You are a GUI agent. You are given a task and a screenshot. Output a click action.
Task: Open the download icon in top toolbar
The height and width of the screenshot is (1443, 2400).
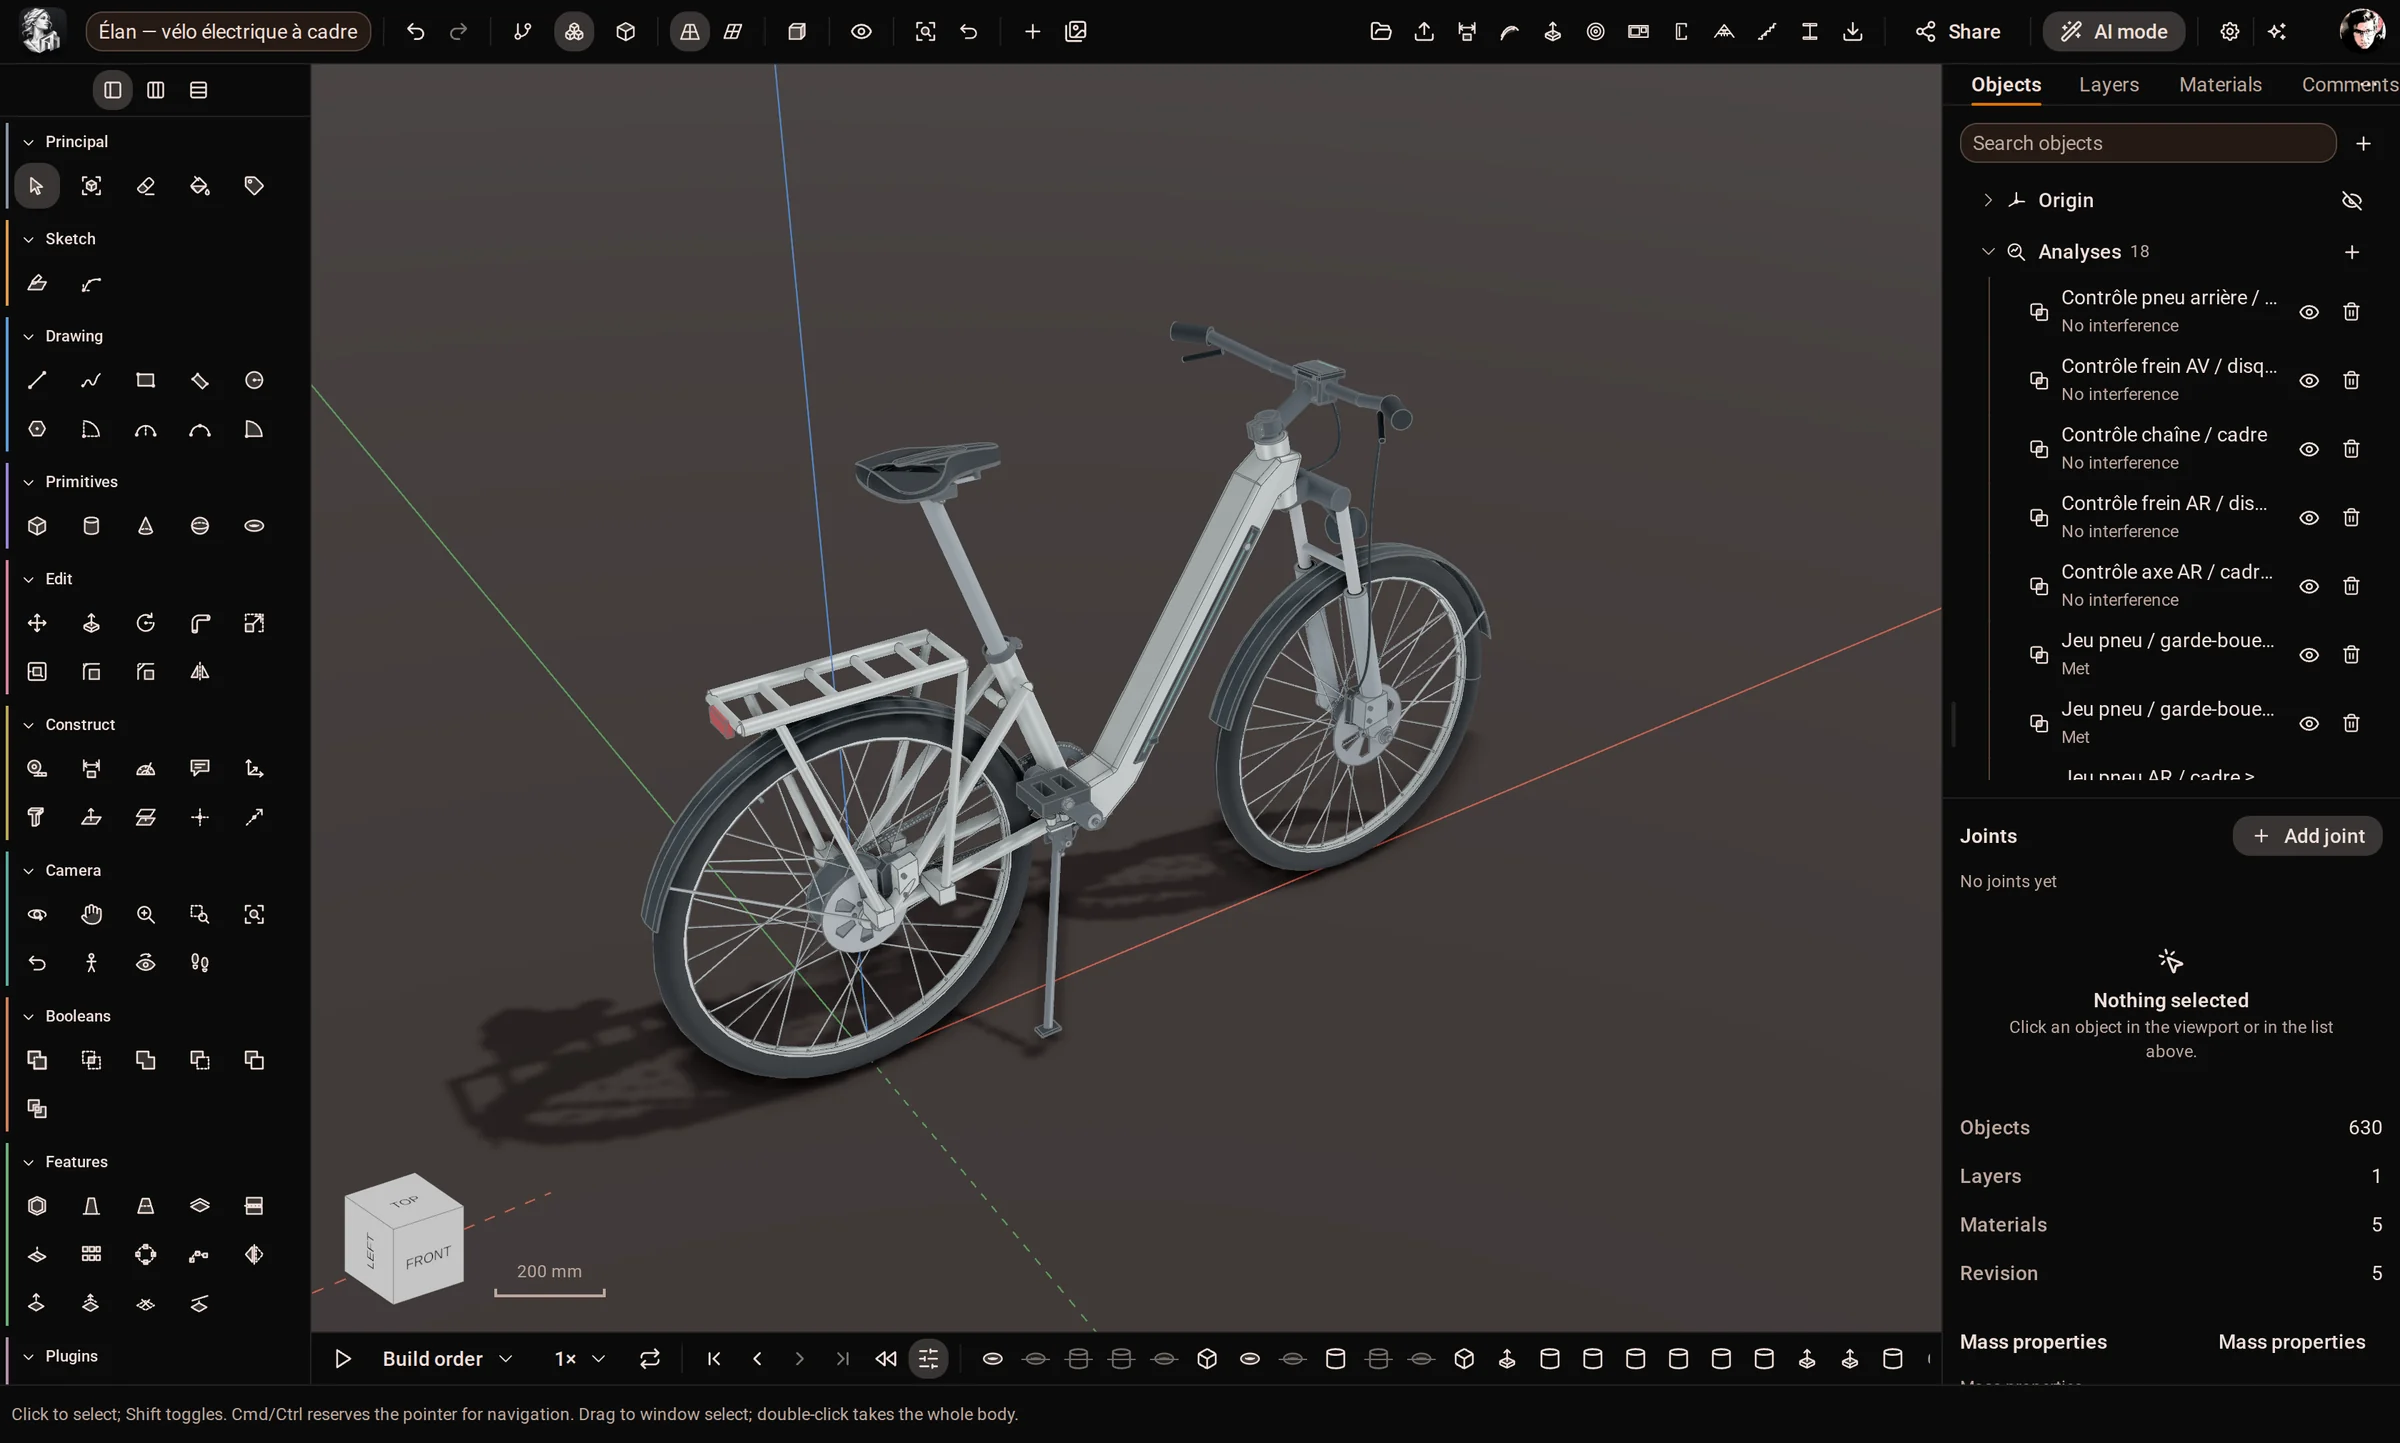coord(1853,32)
